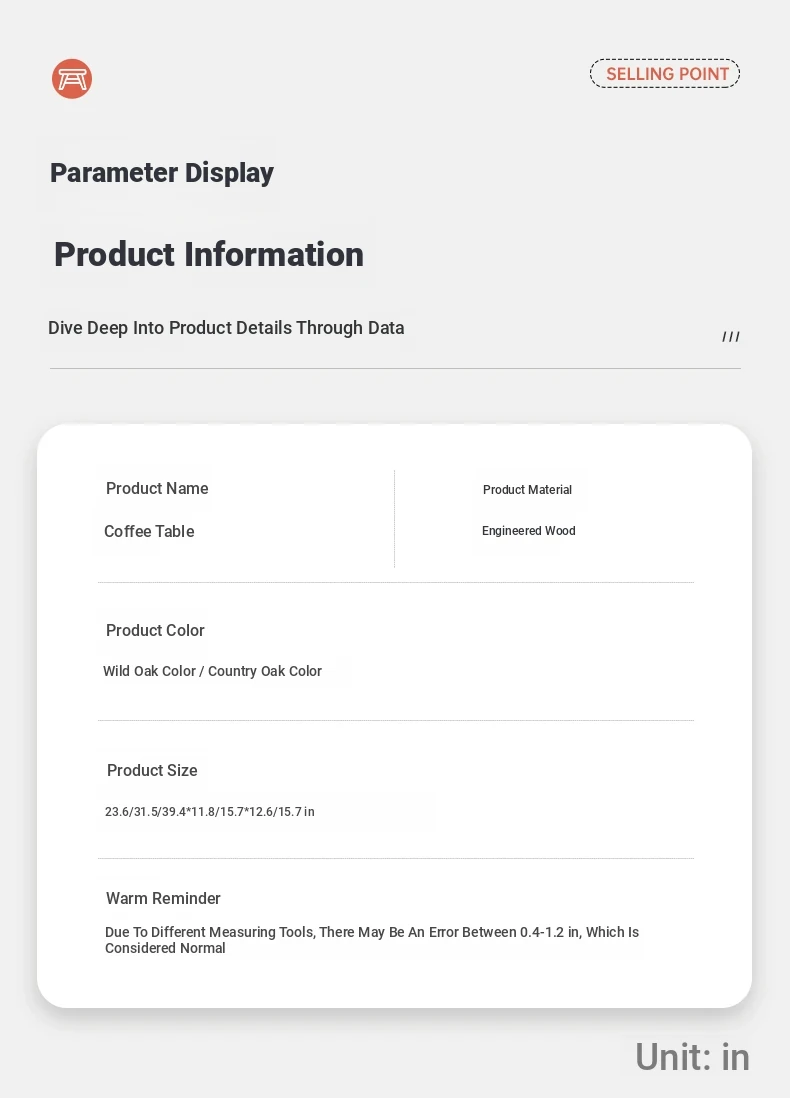
Task: Click the Engineered Wood value
Action: pyautogui.click(x=528, y=531)
